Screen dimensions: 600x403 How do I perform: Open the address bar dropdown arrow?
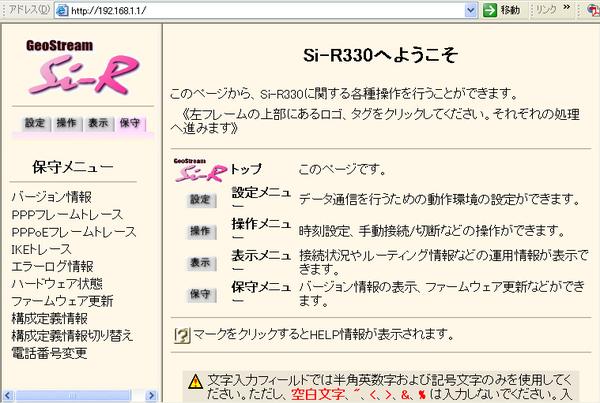pyautogui.click(x=471, y=10)
